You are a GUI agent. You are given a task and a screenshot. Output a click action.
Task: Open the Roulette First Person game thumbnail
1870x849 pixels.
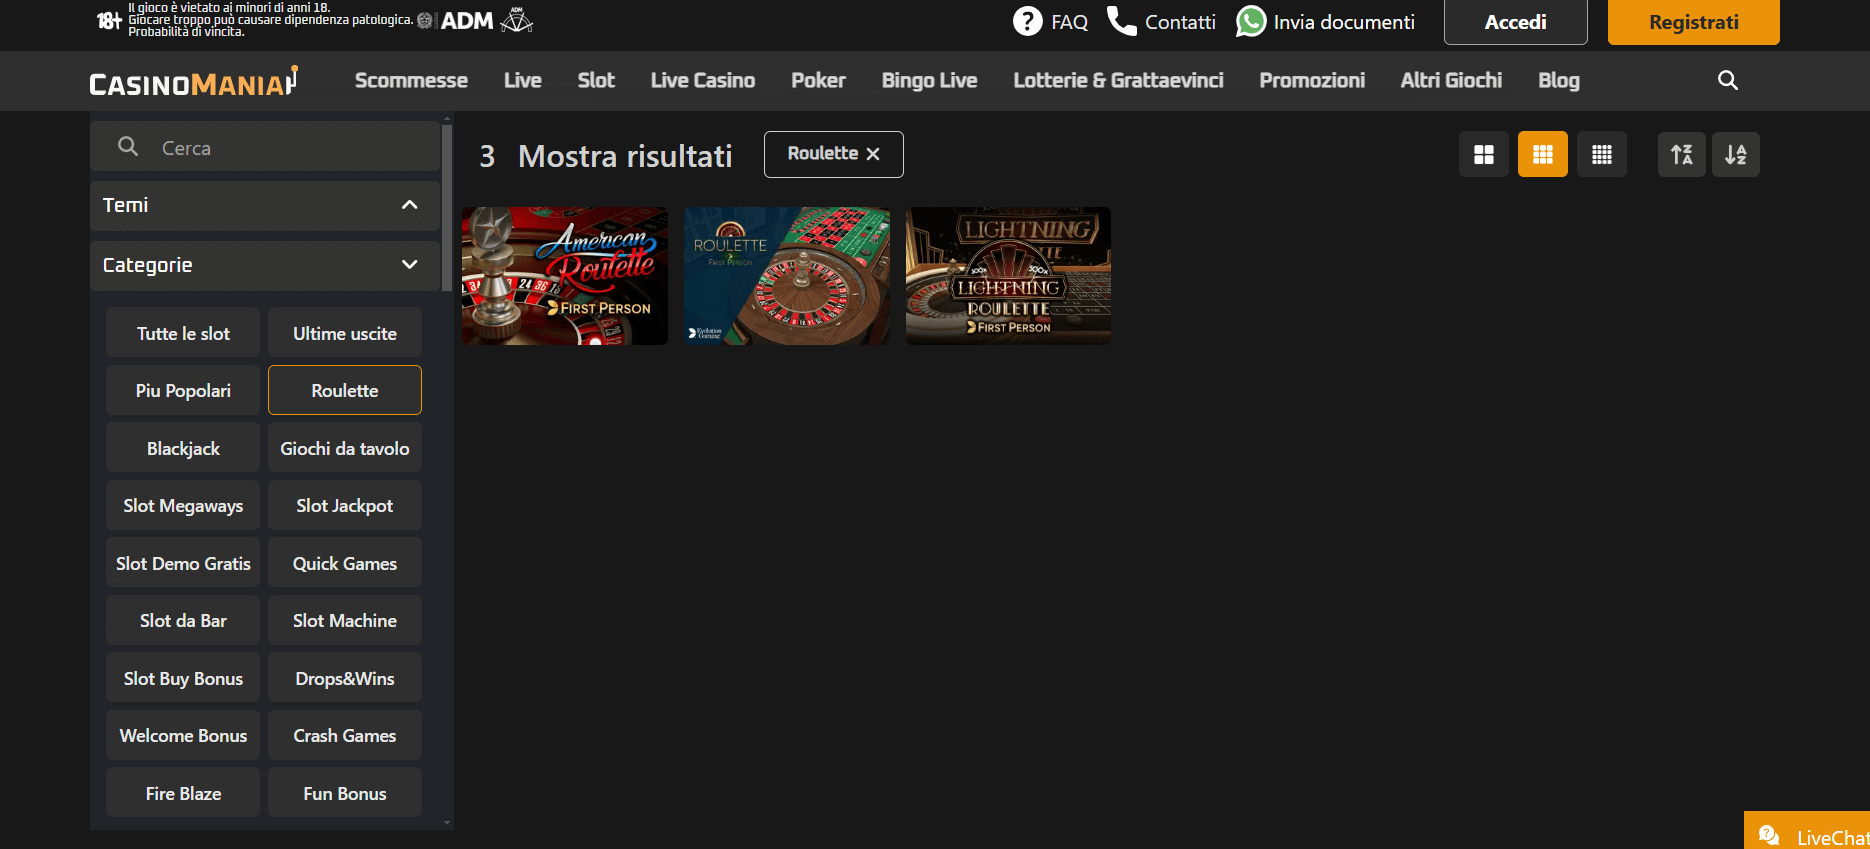click(x=786, y=276)
